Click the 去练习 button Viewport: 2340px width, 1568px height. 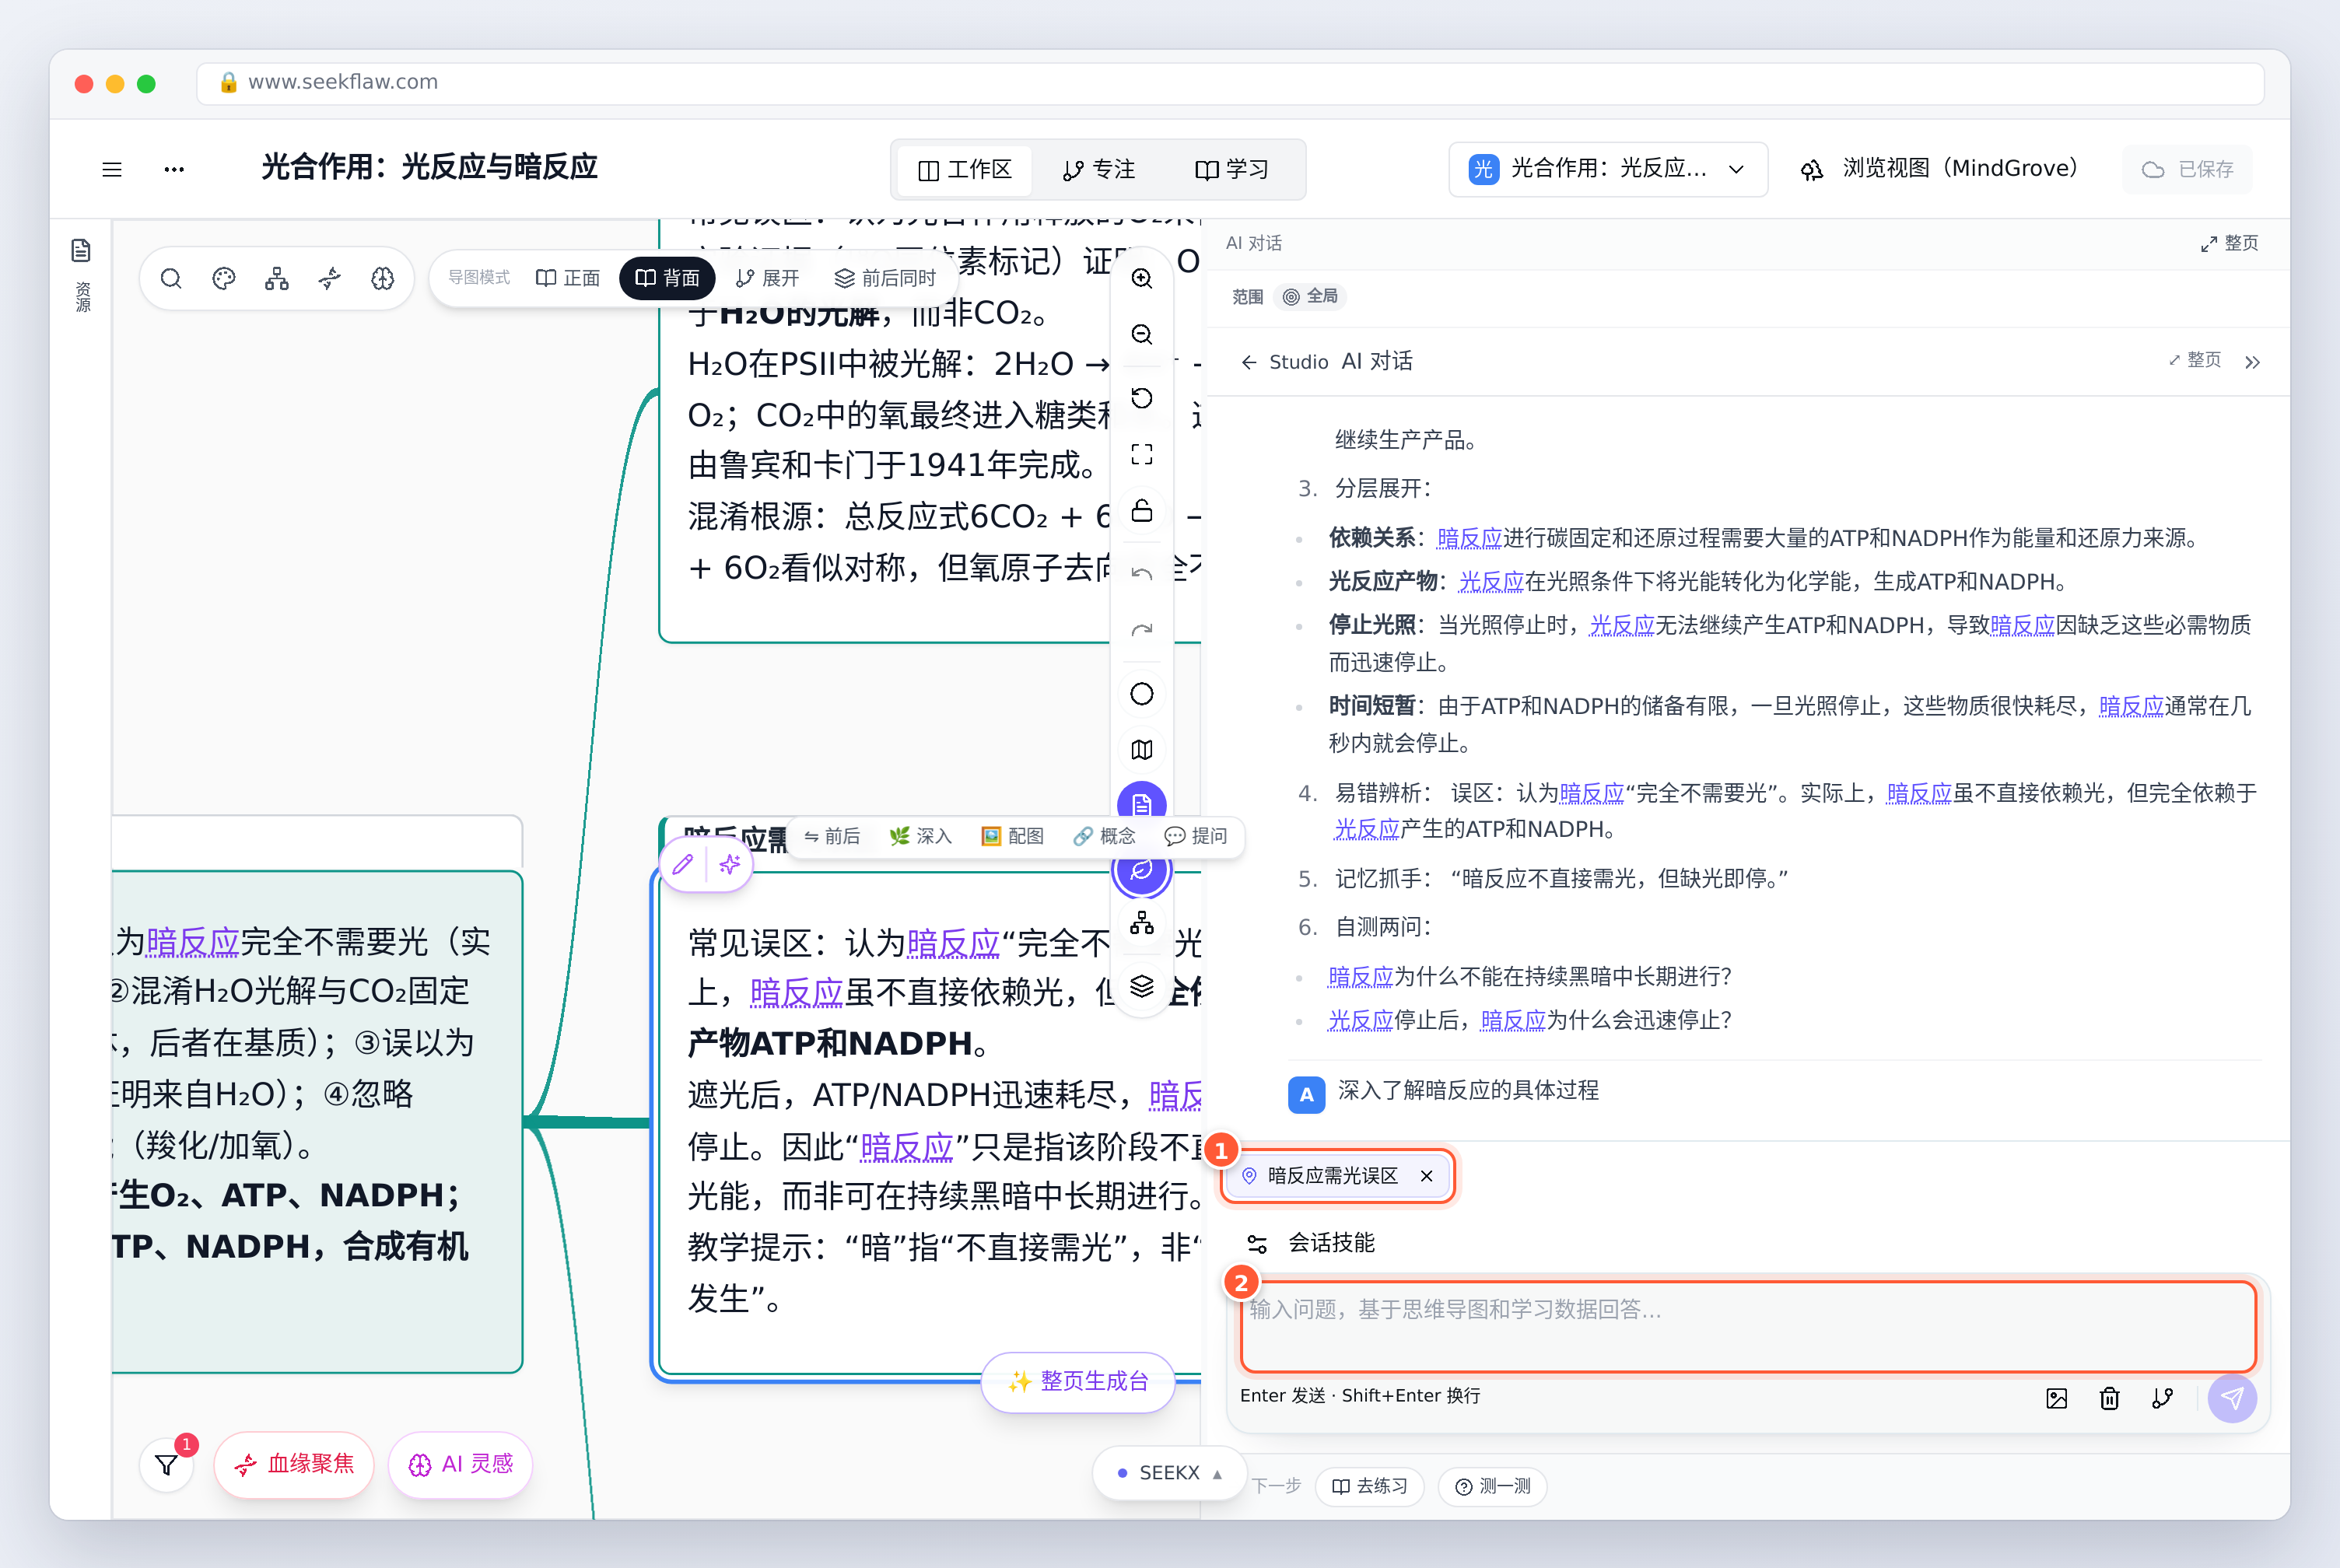pos(1369,1487)
